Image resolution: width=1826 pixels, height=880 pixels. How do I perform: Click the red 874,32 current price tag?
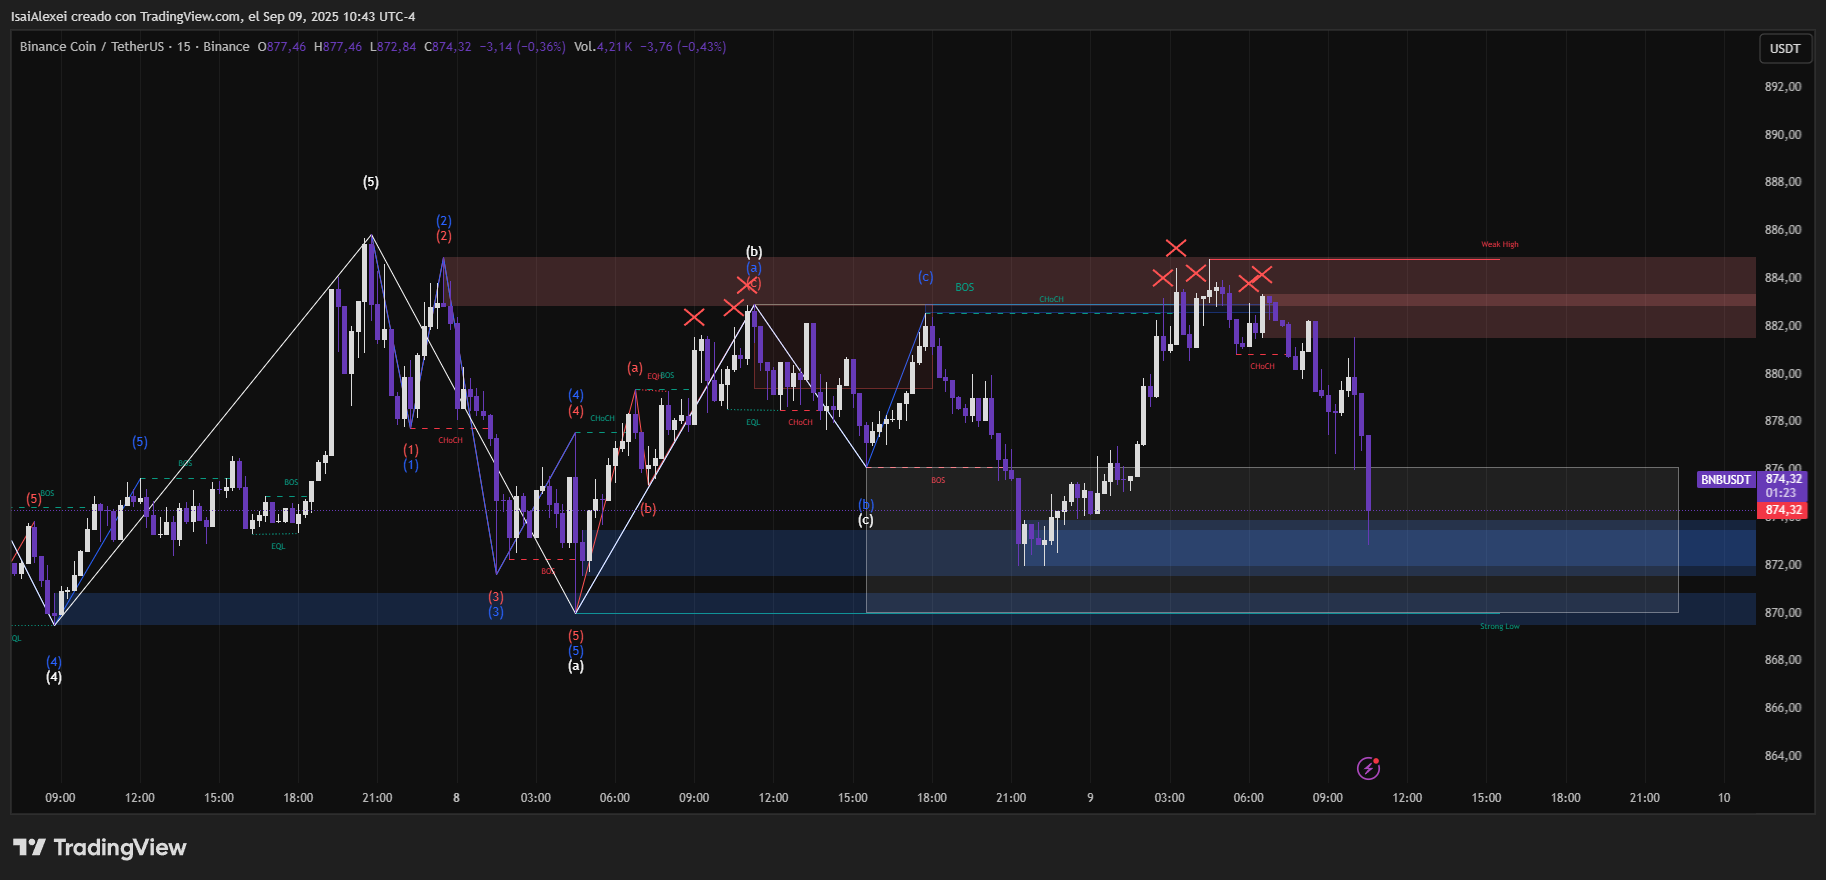pyautogui.click(x=1783, y=510)
